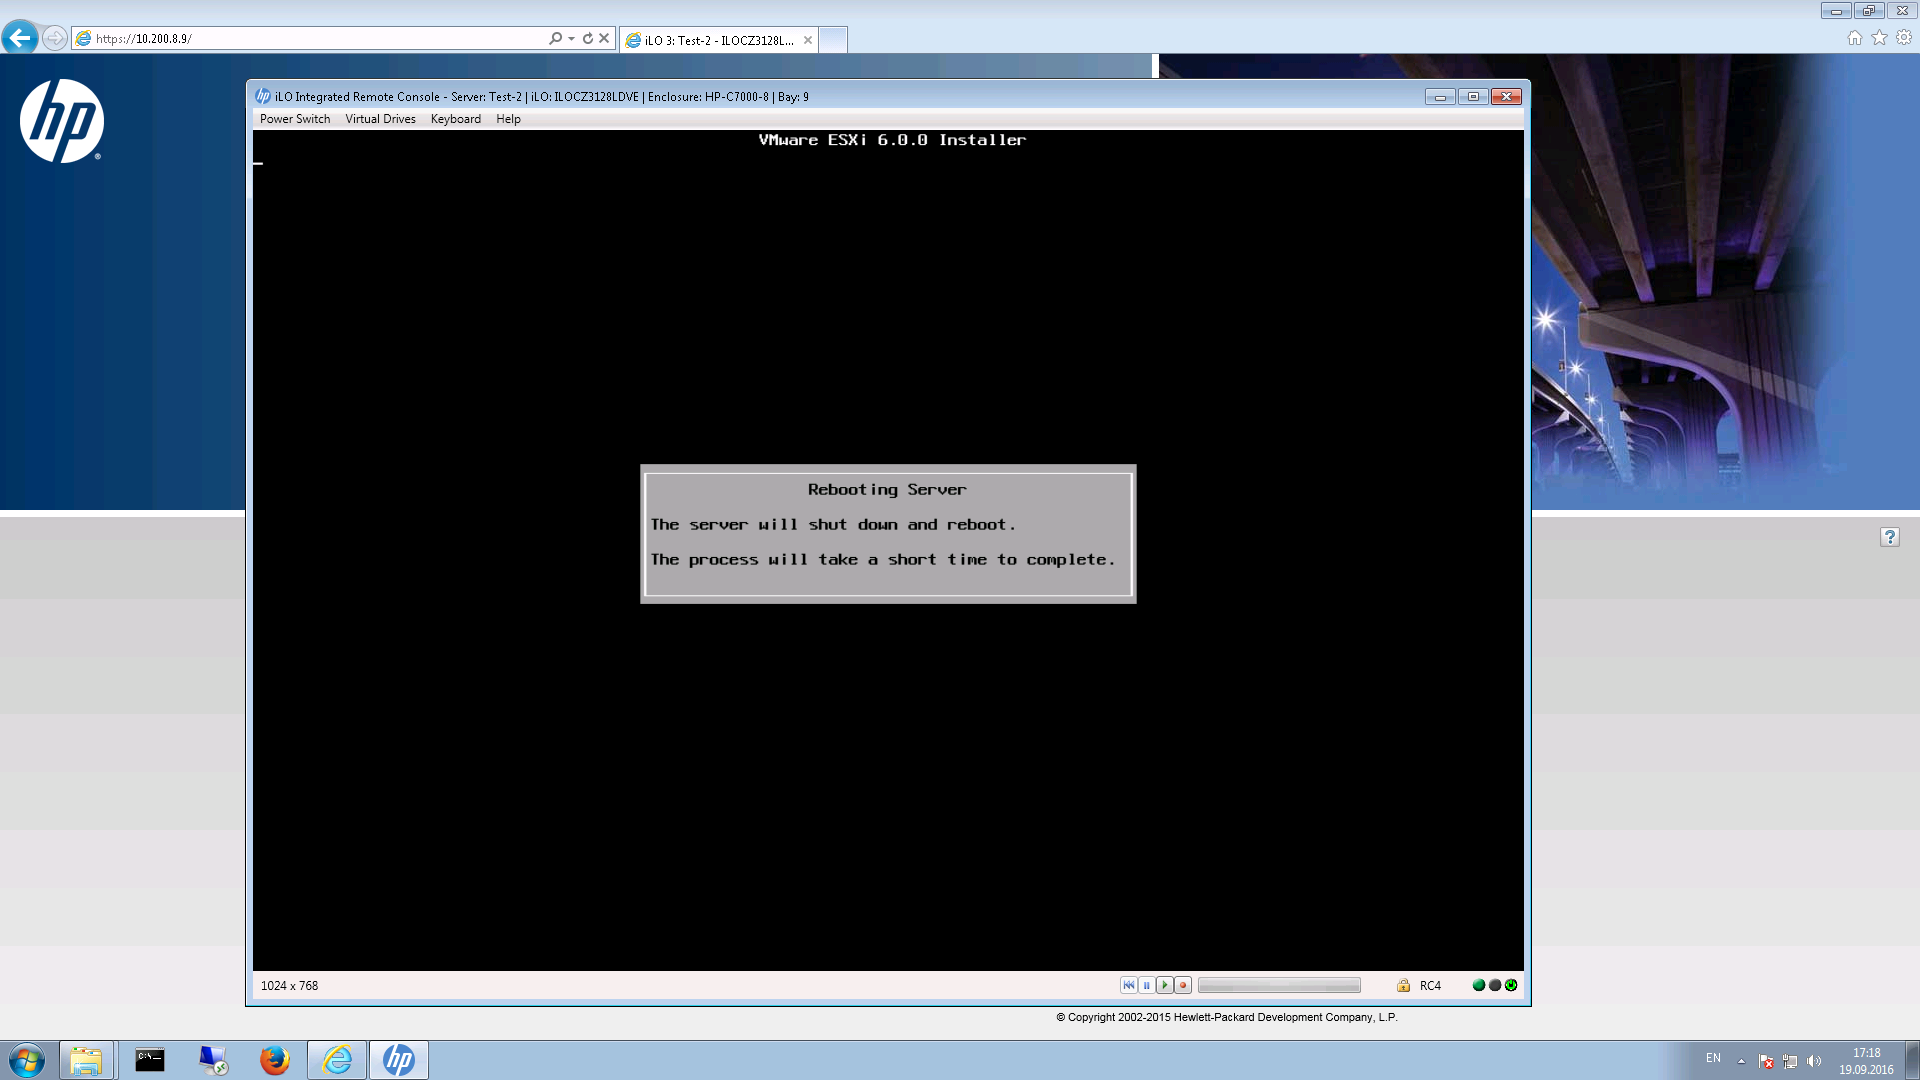Switch to Internet Explorer in the taskbar
The height and width of the screenshot is (1080, 1920).
pyautogui.click(x=337, y=1060)
